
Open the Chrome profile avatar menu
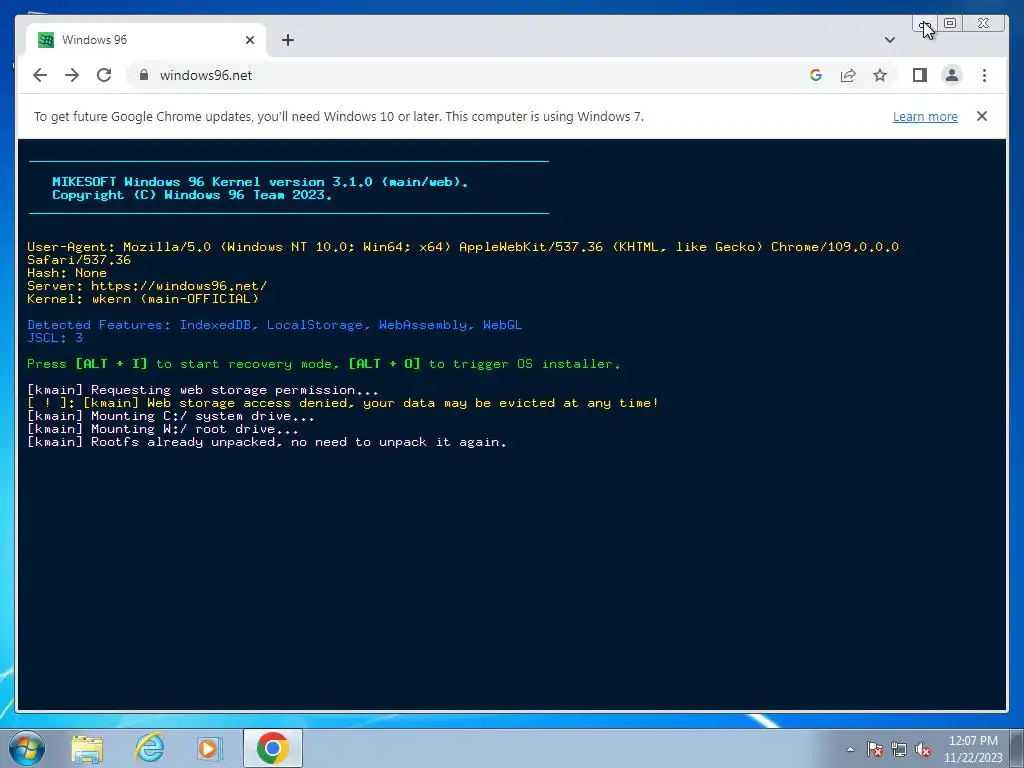point(952,75)
